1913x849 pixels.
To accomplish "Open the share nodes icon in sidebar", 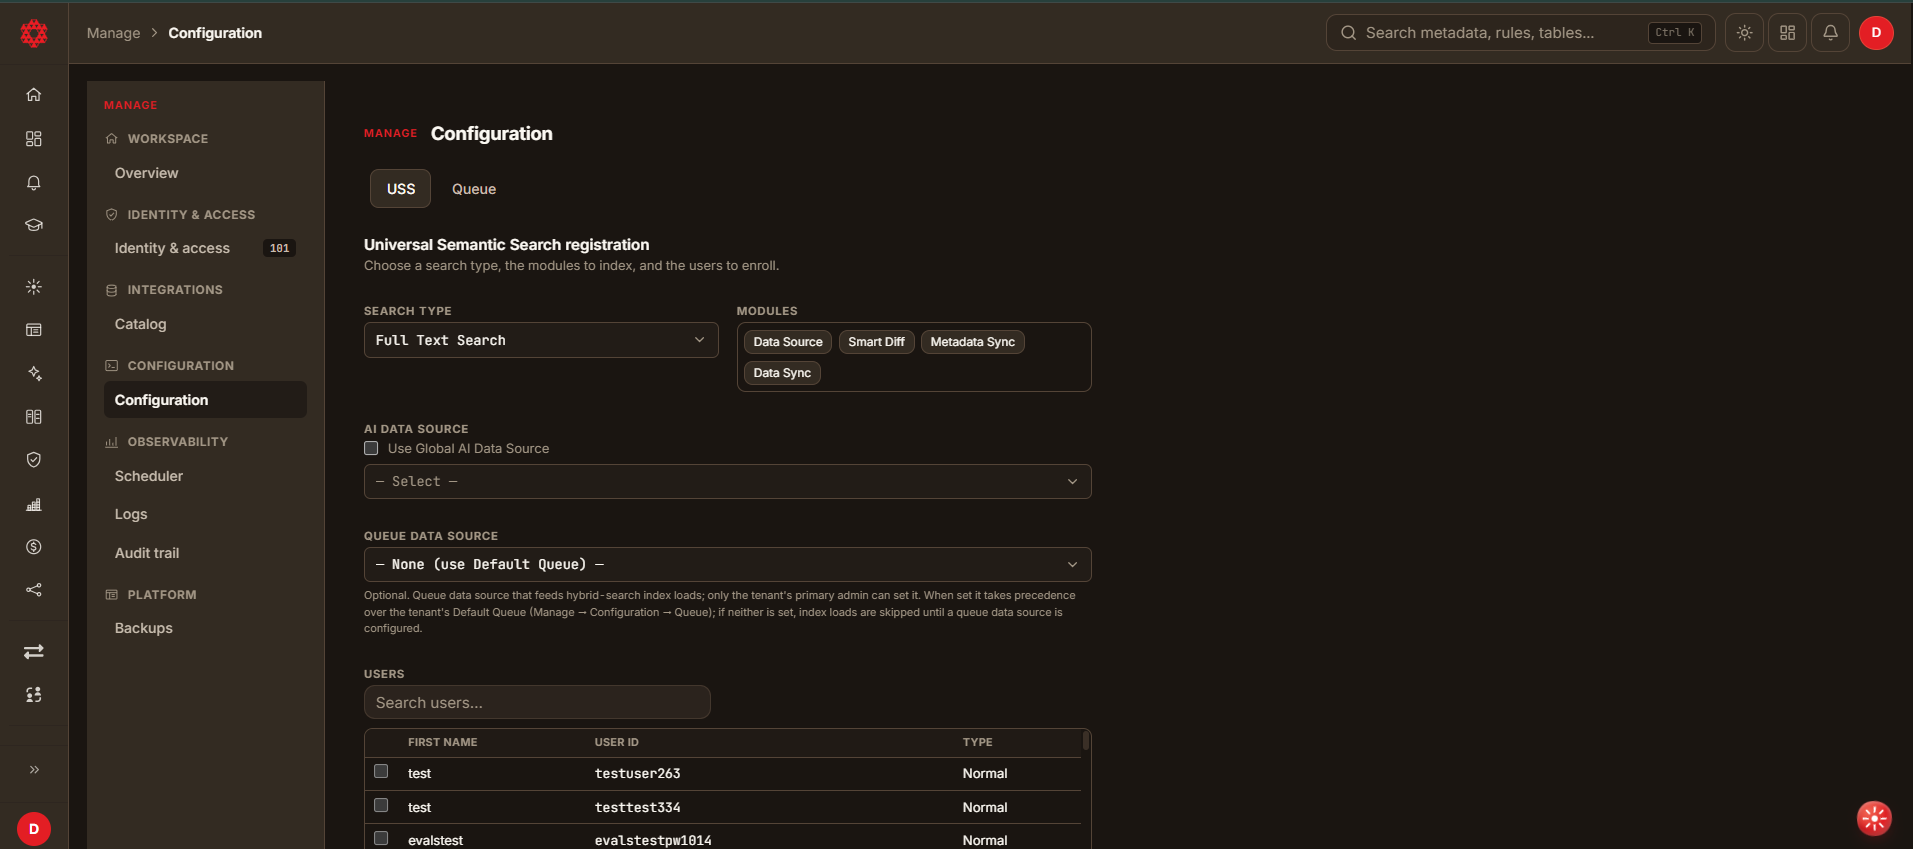I will click(34, 590).
